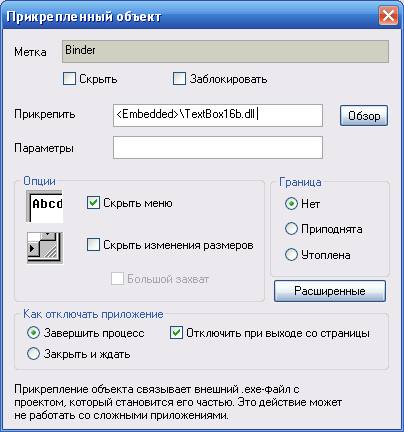Click the disabled Большой захват checkbox

point(117,279)
